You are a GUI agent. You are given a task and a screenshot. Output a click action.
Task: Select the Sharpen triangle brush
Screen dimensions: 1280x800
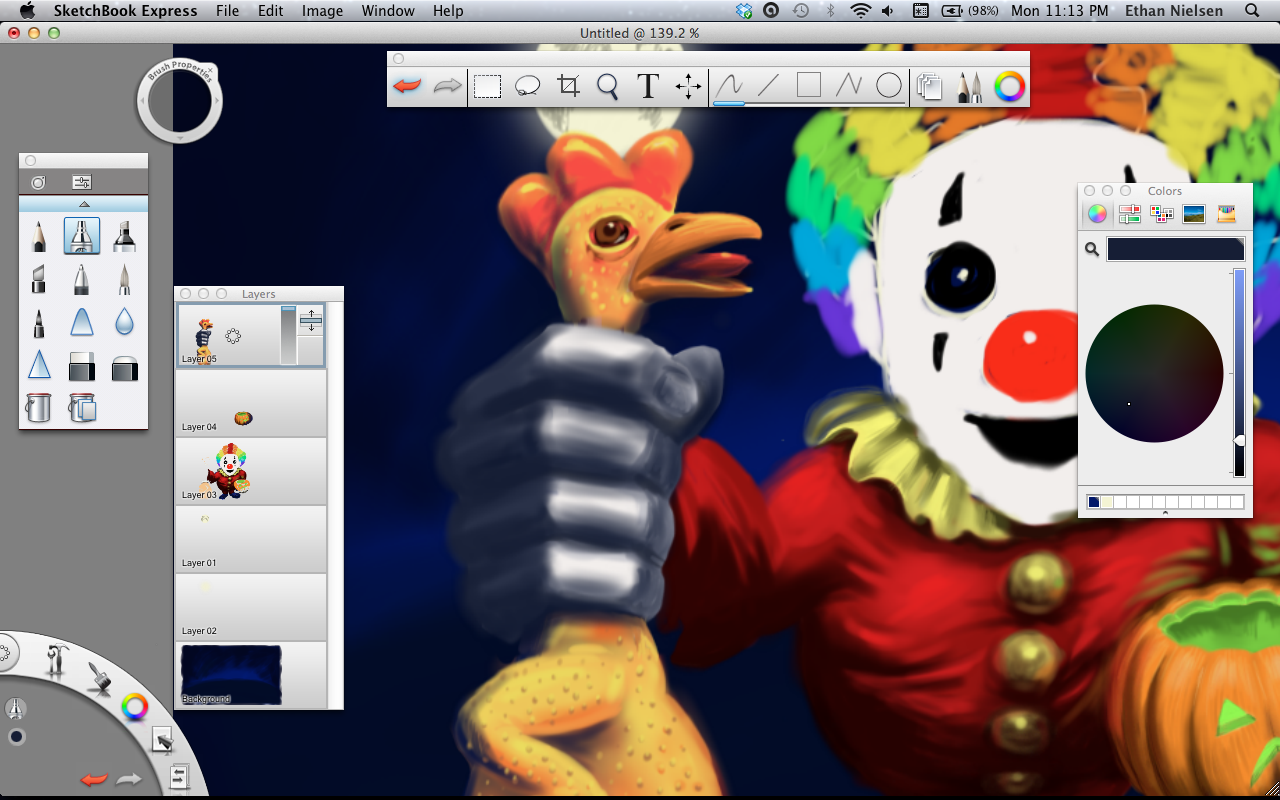coord(38,365)
